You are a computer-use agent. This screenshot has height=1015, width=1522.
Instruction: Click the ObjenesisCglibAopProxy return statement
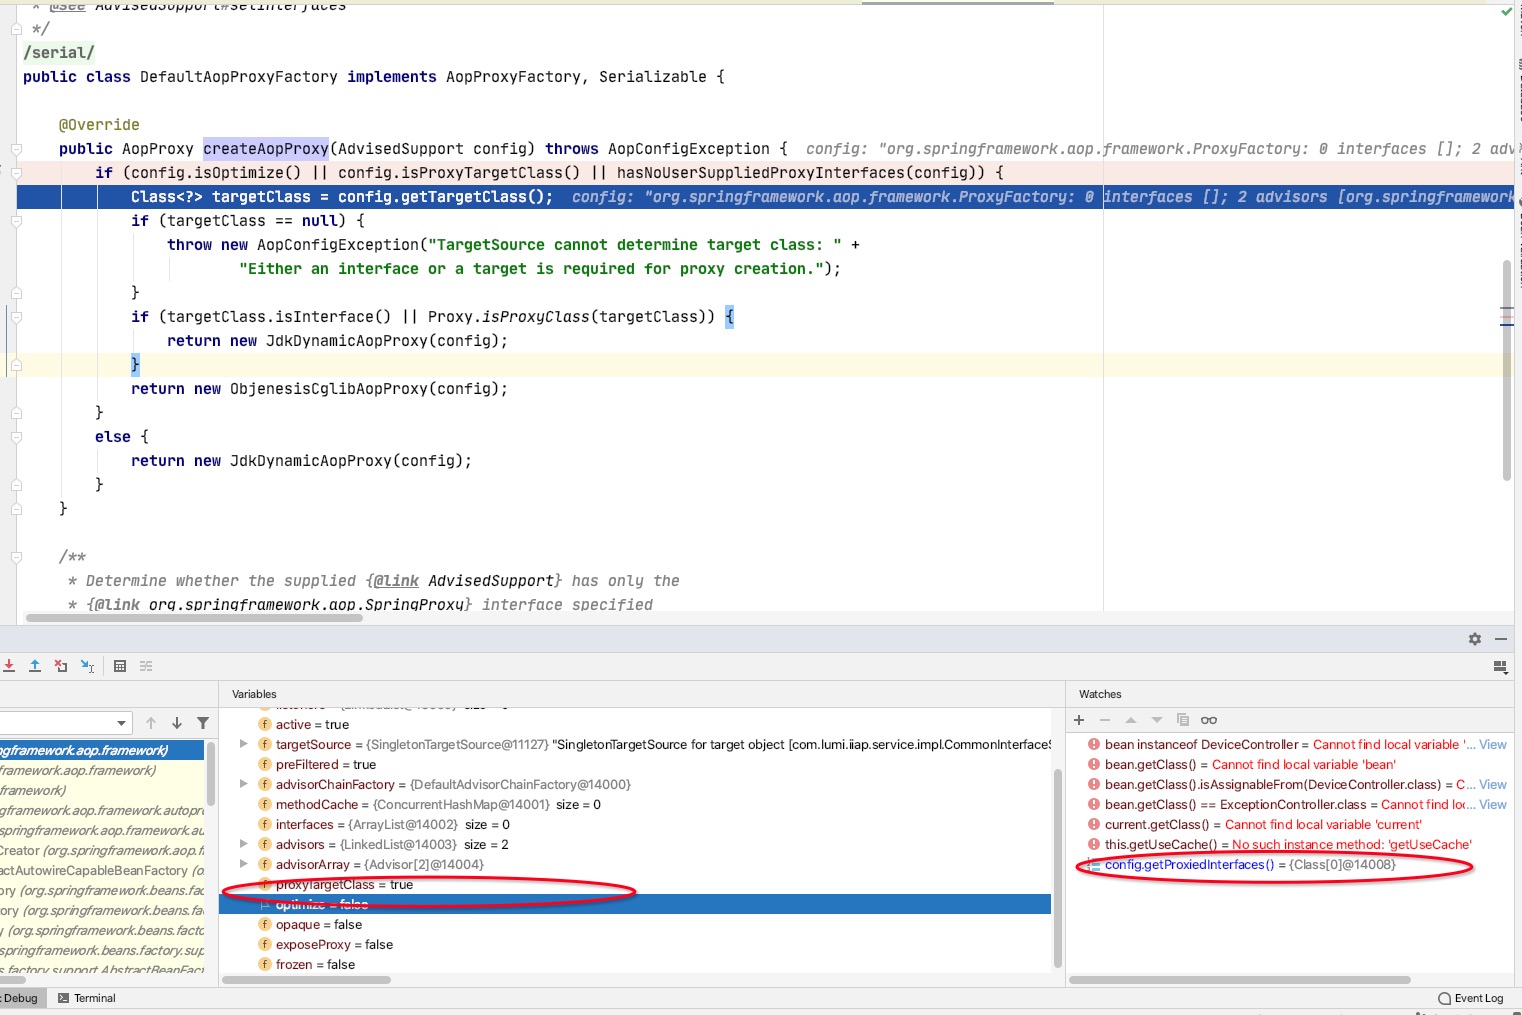[319, 388]
